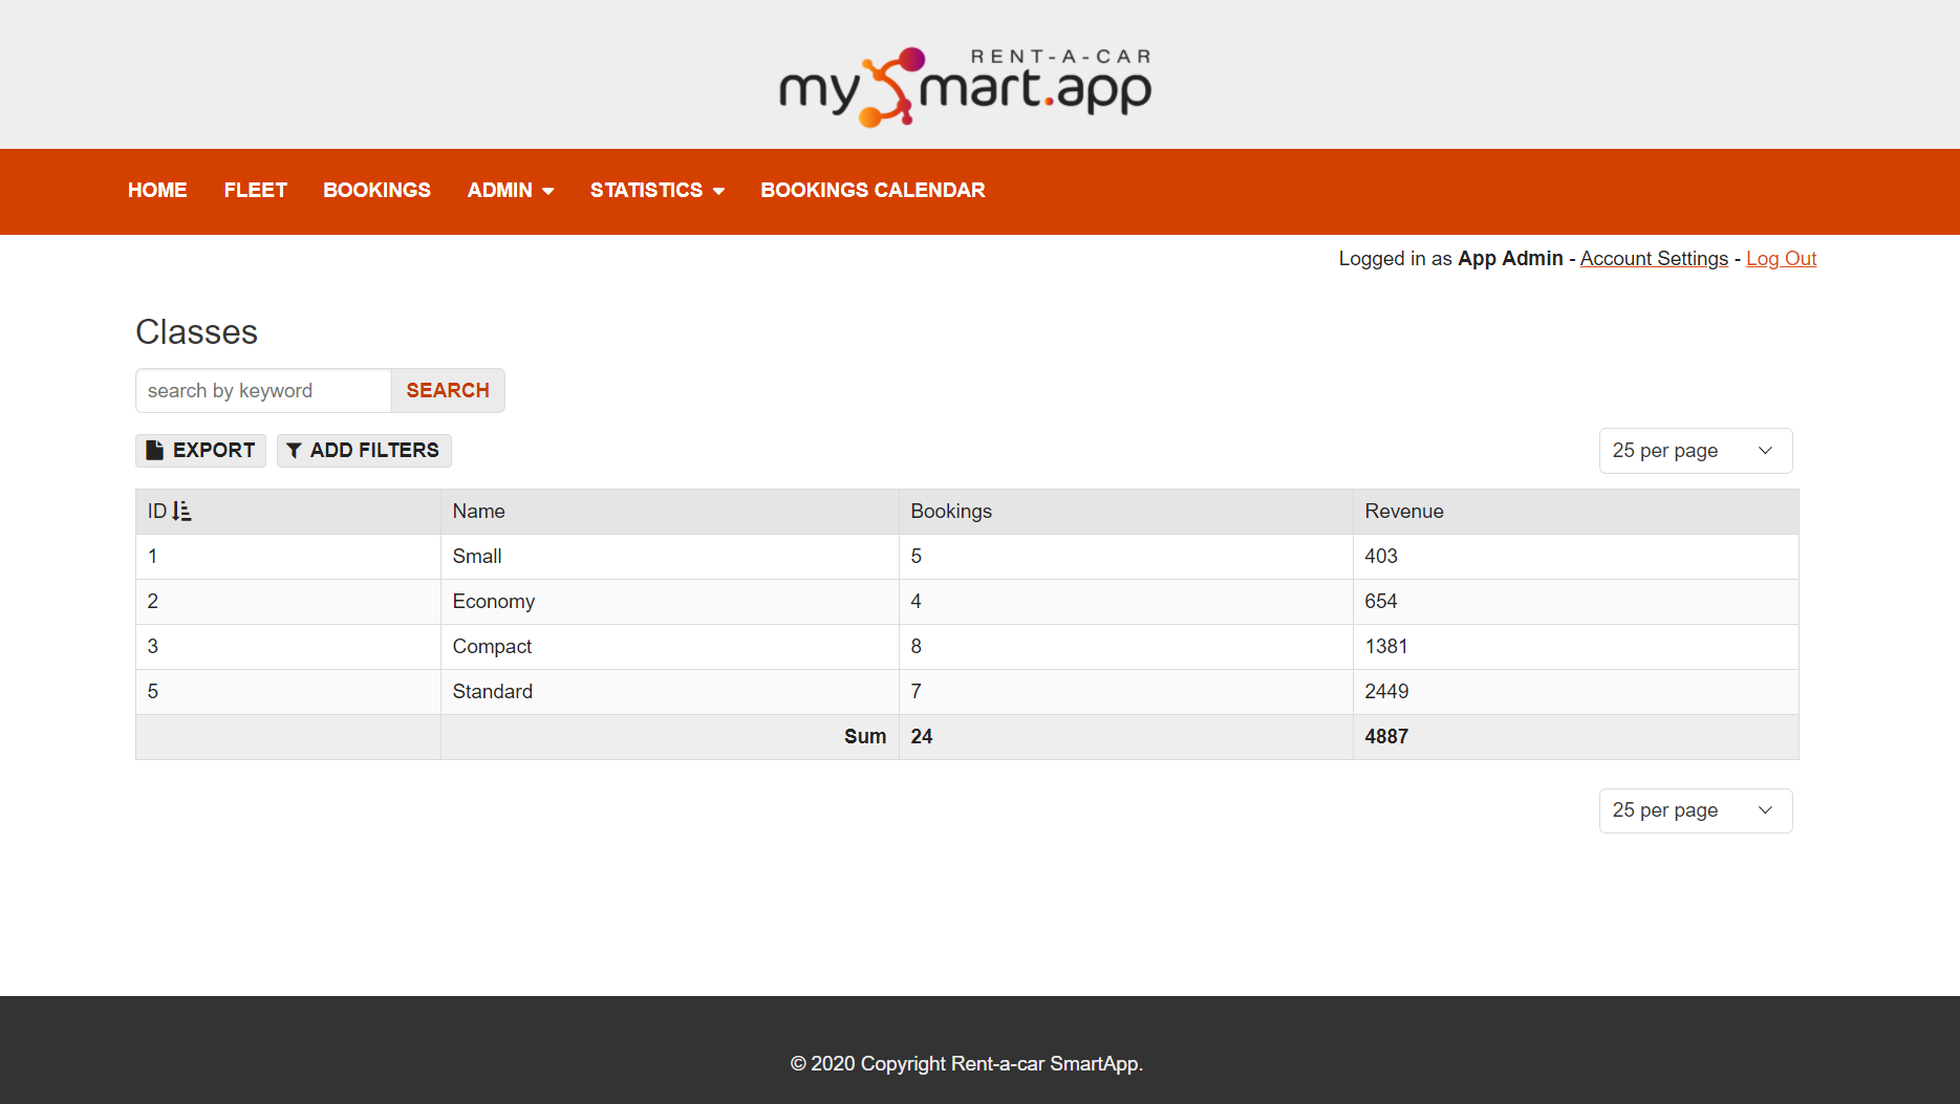1960x1104 pixels.
Task: Click the sort icon next to ID header
Action: (182, 510)
